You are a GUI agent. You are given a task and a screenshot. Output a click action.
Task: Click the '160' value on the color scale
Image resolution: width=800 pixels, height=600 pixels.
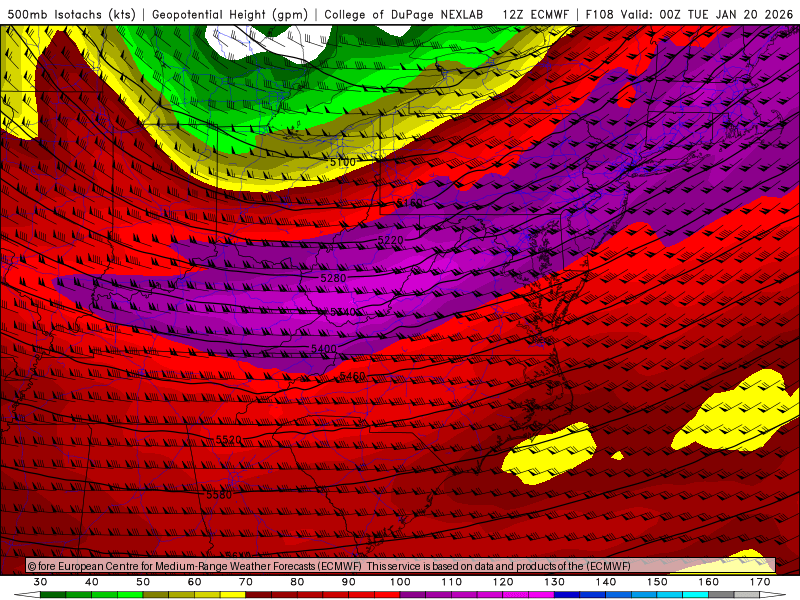click(x=709, y=582)
